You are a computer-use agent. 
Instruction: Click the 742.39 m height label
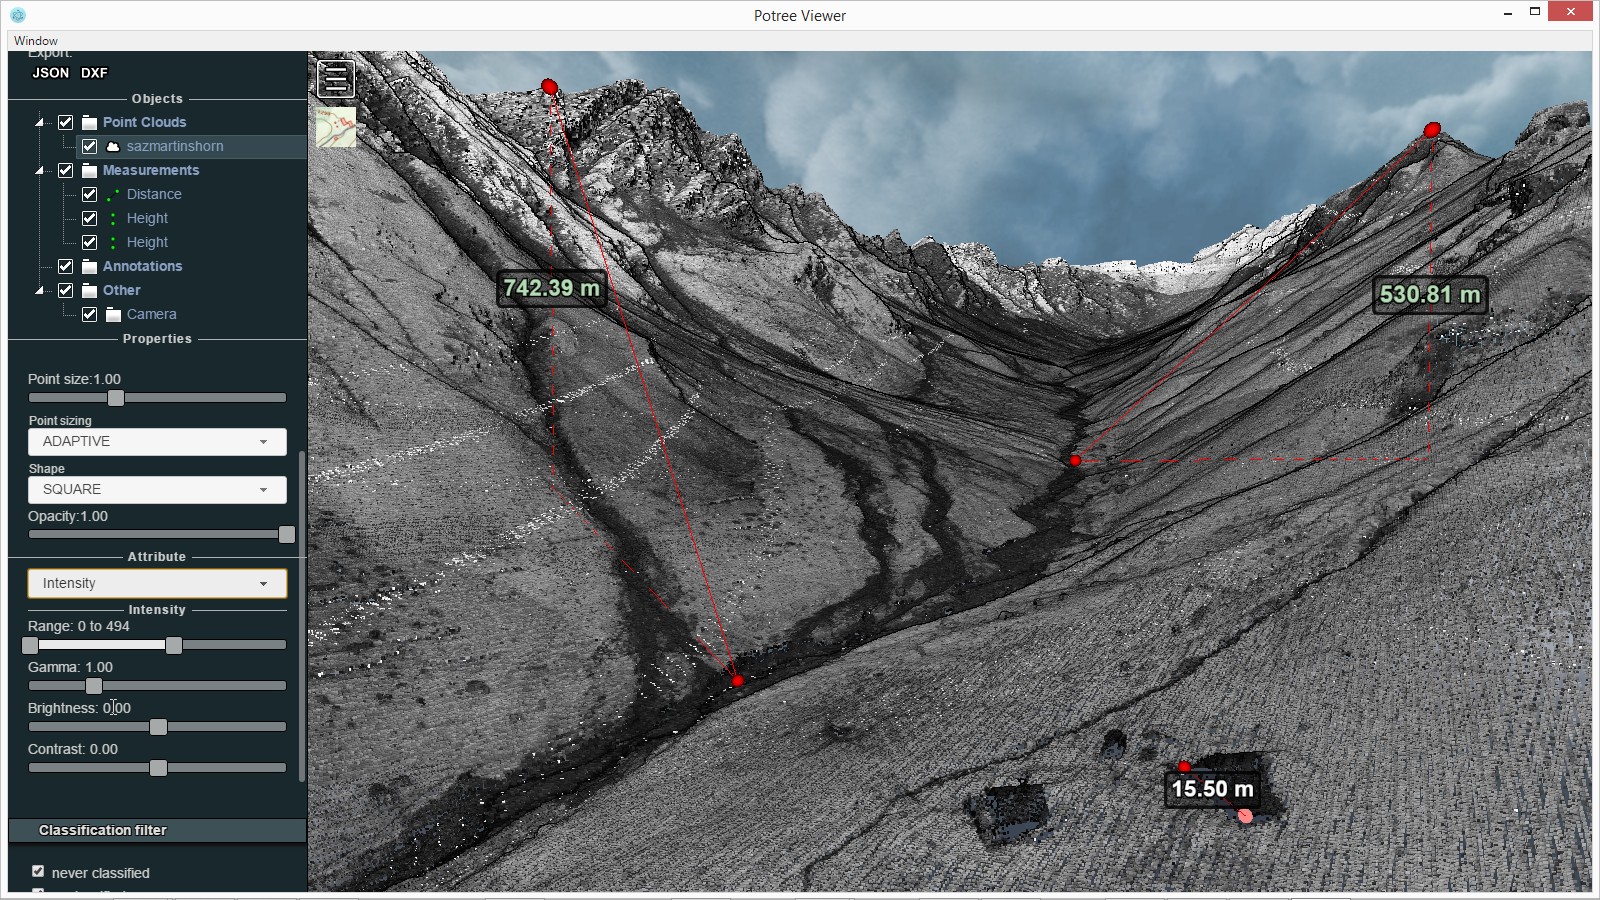point(551,288)
